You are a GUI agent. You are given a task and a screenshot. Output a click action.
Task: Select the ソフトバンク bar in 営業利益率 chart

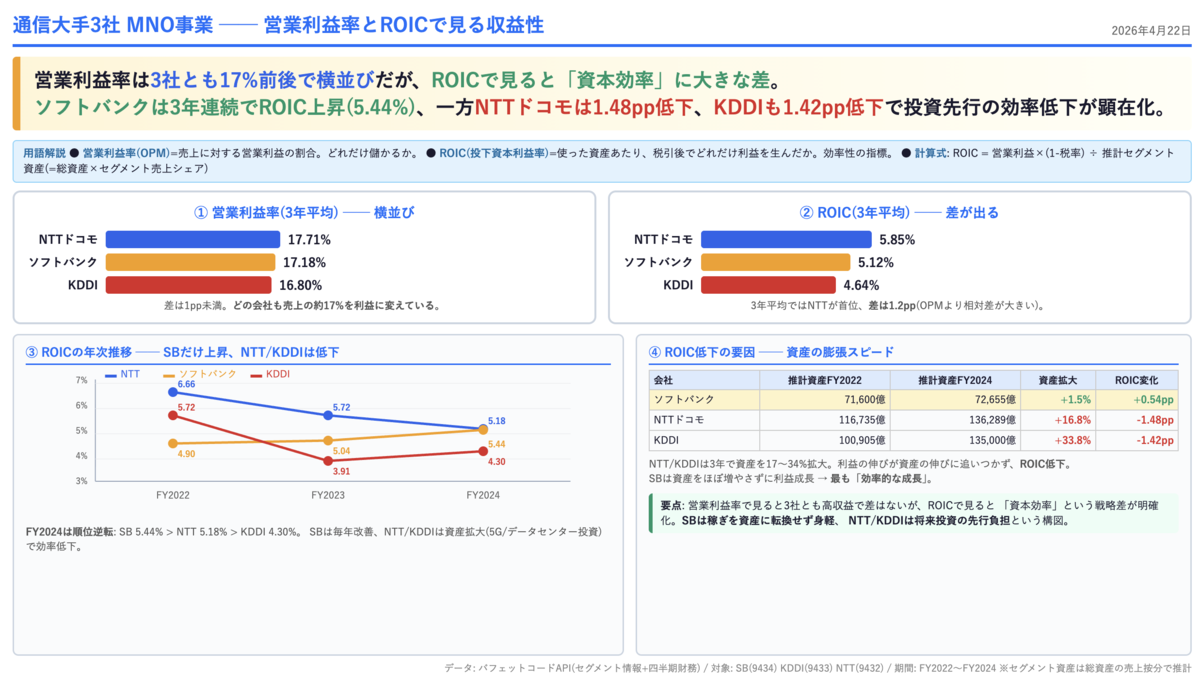pyautogui.click(x=190, y=262)
